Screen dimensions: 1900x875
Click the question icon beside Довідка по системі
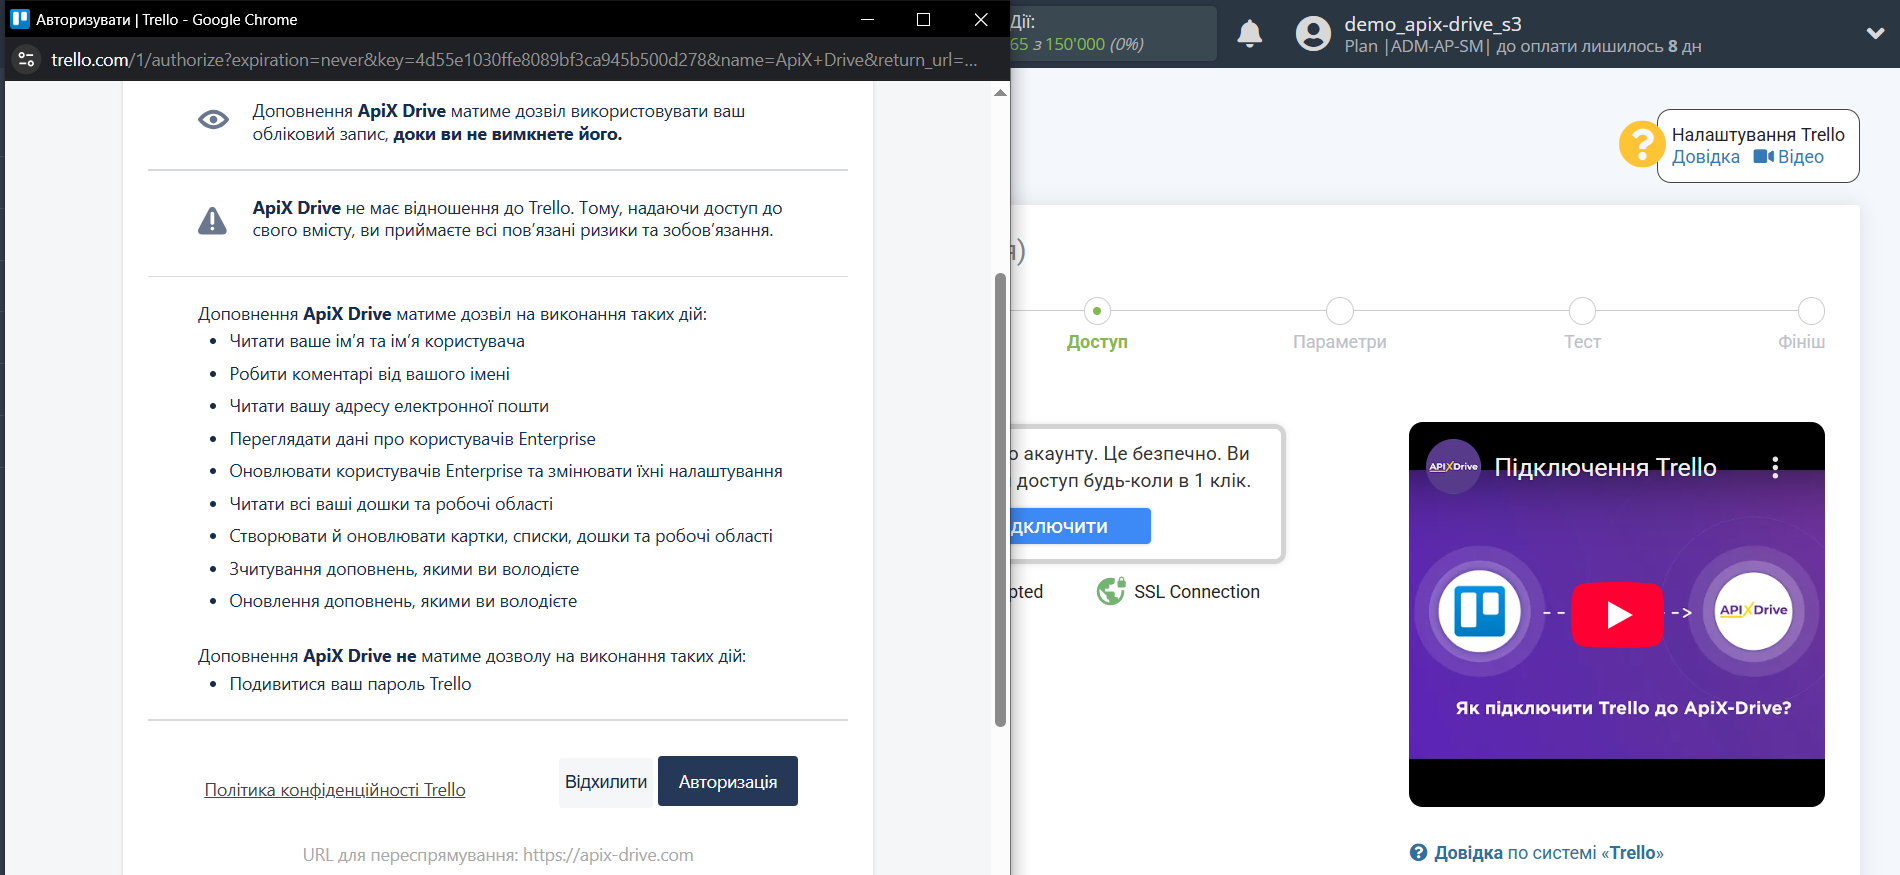click(1418, 852)
